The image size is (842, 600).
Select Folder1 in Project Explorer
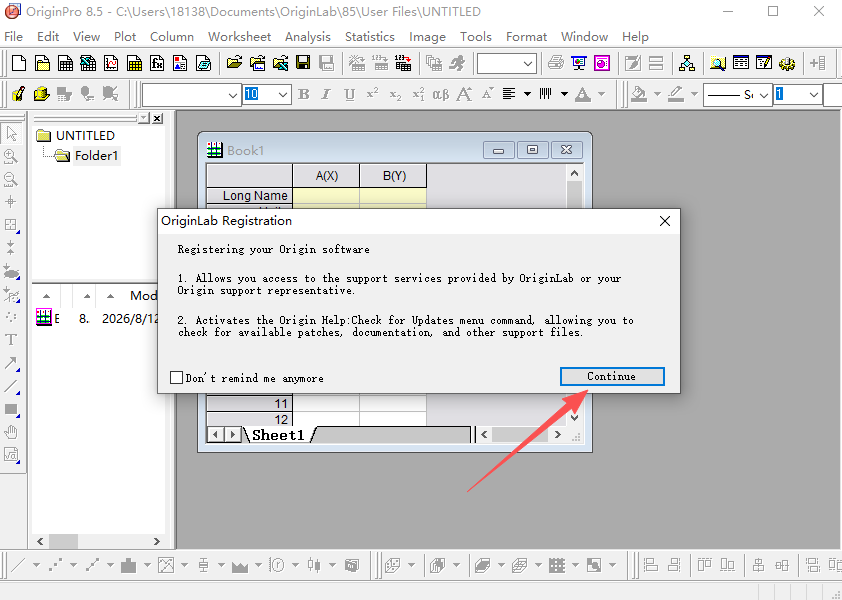(x=96, y=156)
